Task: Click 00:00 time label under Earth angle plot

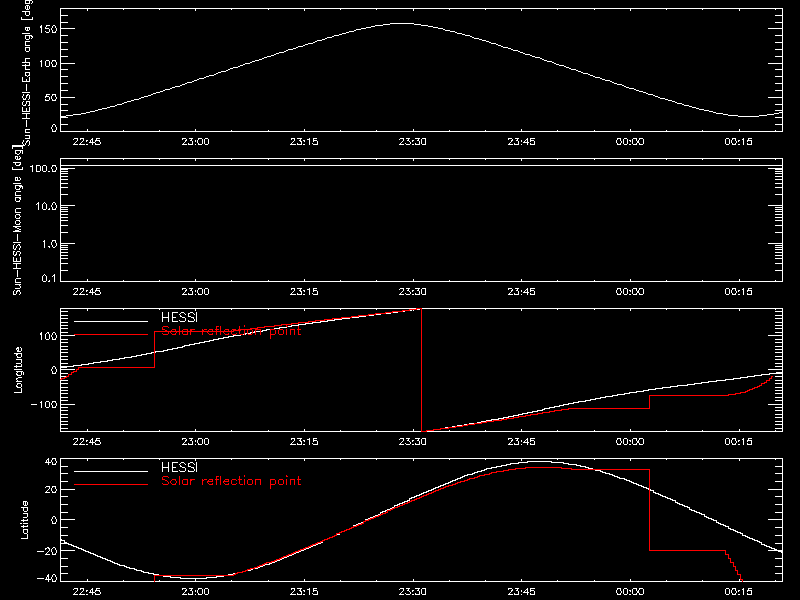Action: (x=630, y=142)
